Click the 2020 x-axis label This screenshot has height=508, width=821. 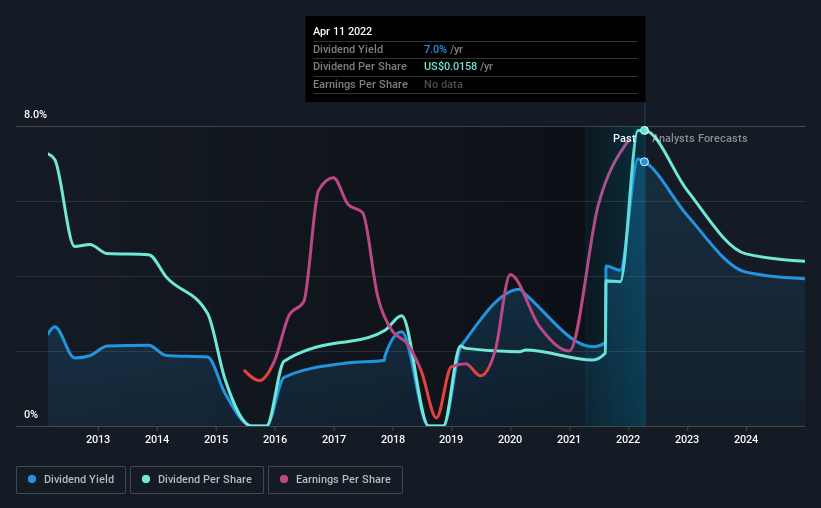tap(510, 439)
